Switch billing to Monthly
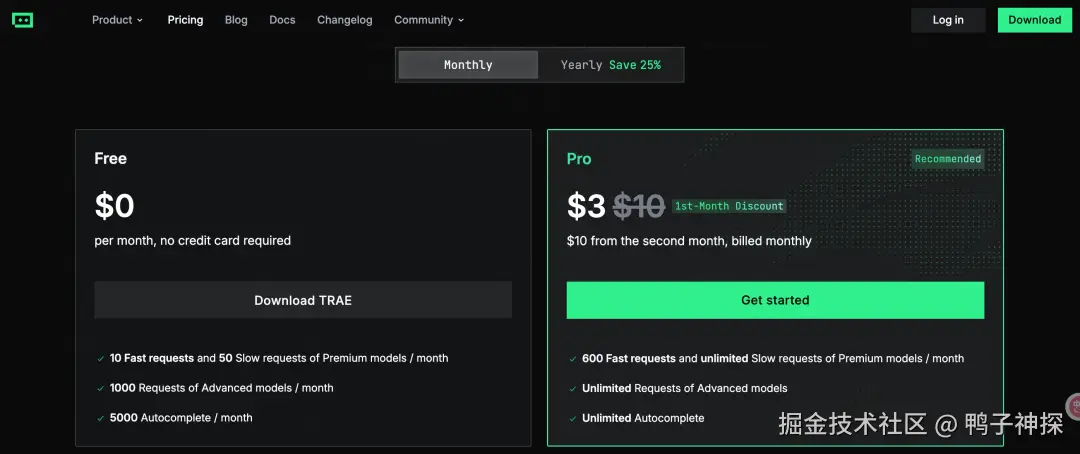This screenshot has width=1080, height=454. click(x=468, y=65)
